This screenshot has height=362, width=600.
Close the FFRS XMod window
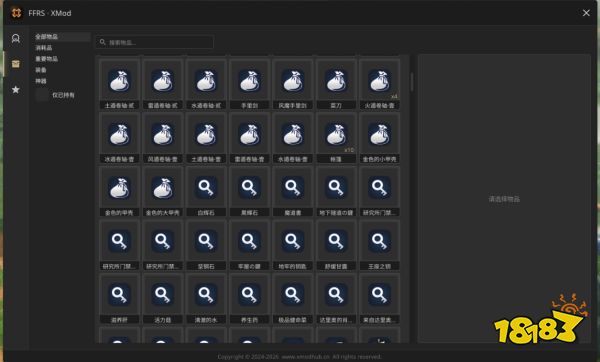(586, 13)
